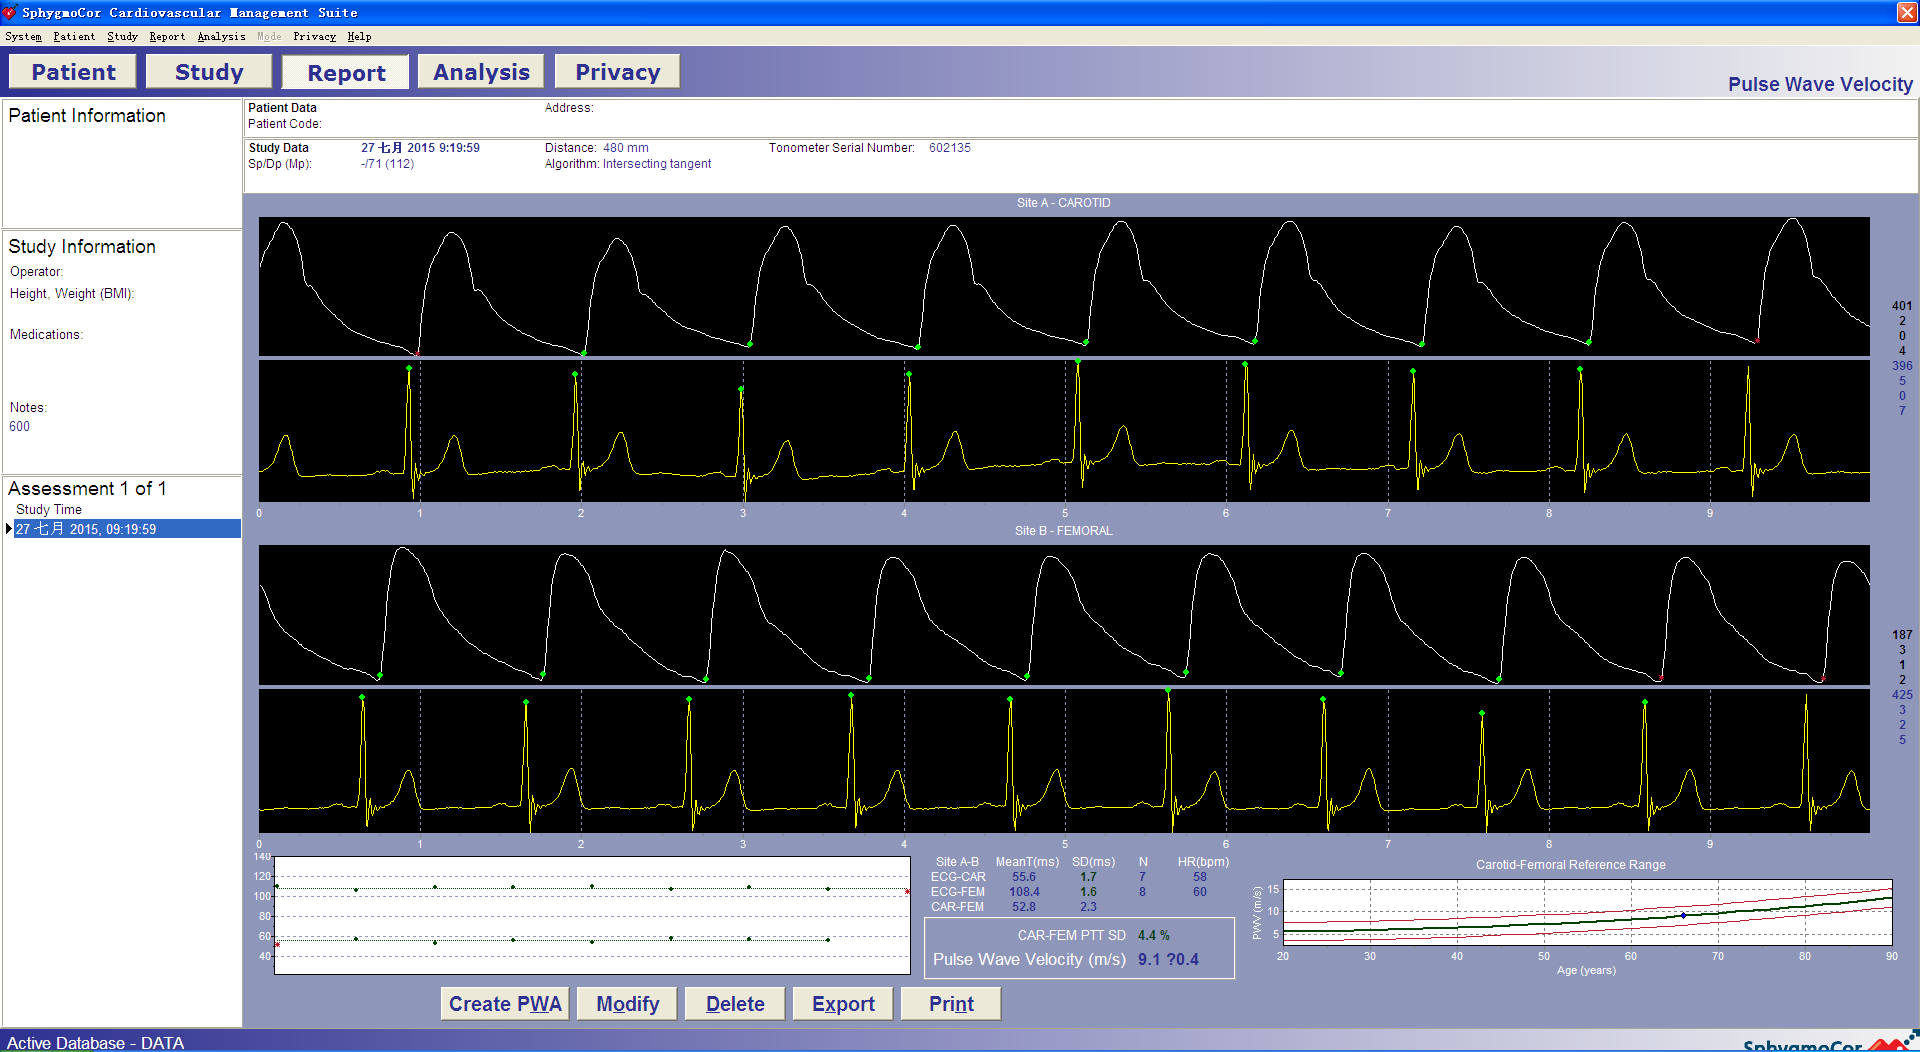Switch to the Patient tab button
1920x1052 pixels.
point(73,72)
